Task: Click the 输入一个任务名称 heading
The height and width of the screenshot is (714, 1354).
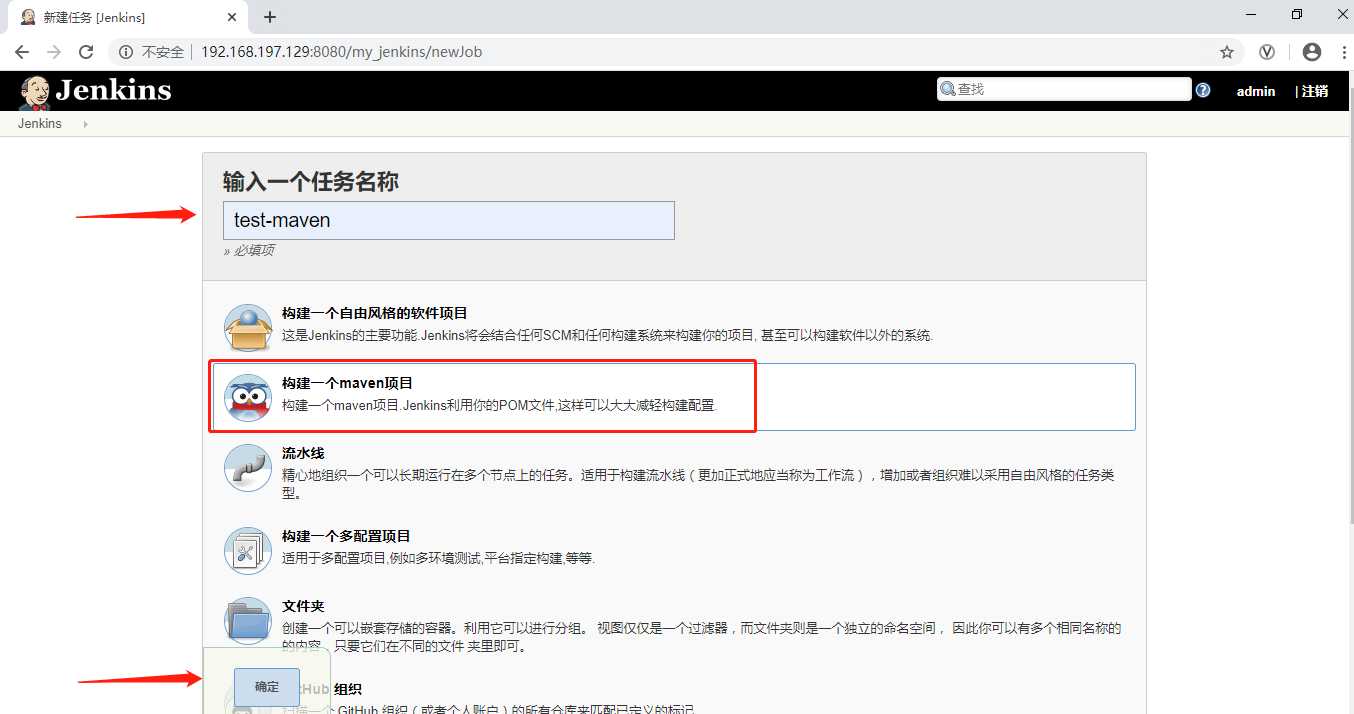Action: click(x=311, y=182)
